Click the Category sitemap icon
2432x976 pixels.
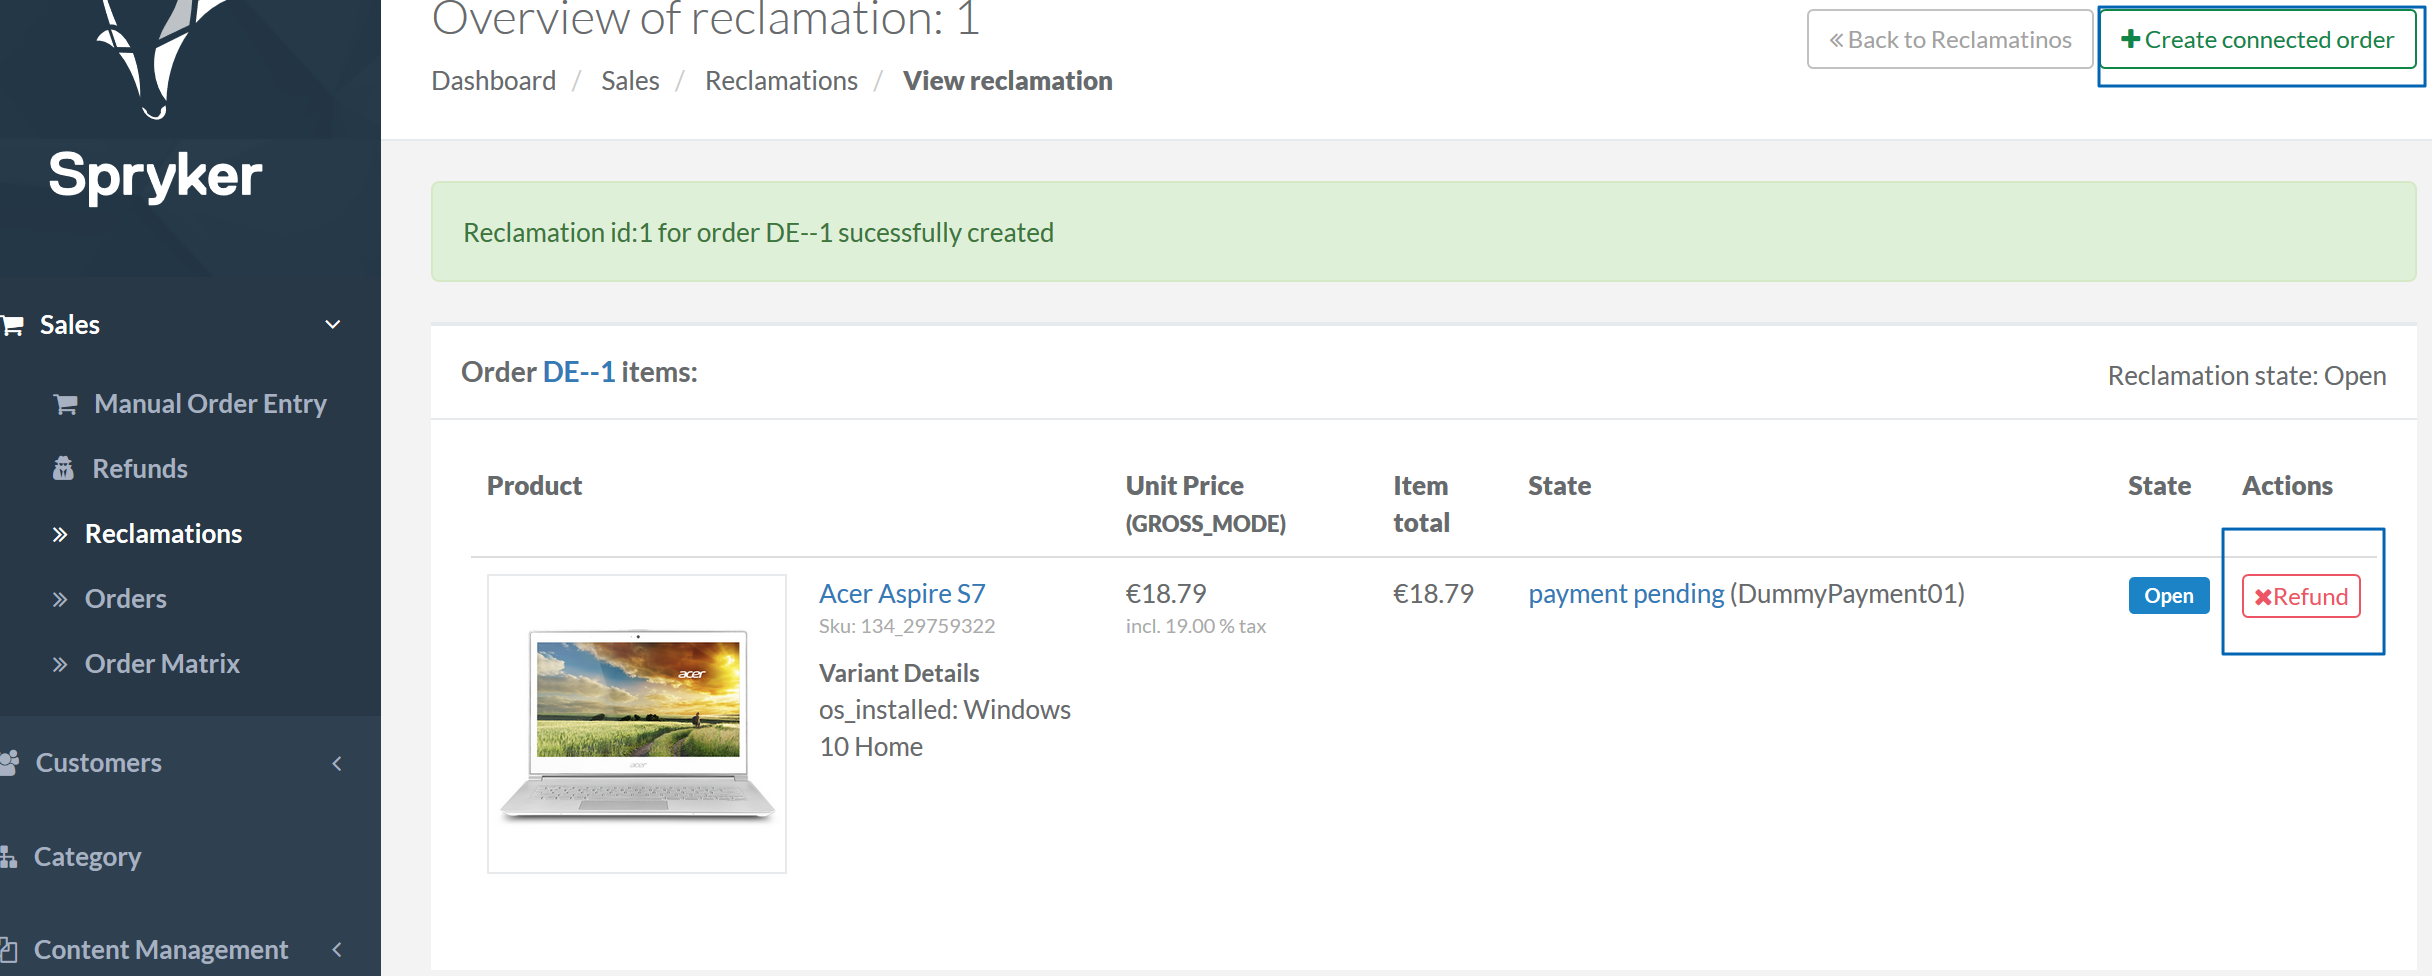pos(9,857)
